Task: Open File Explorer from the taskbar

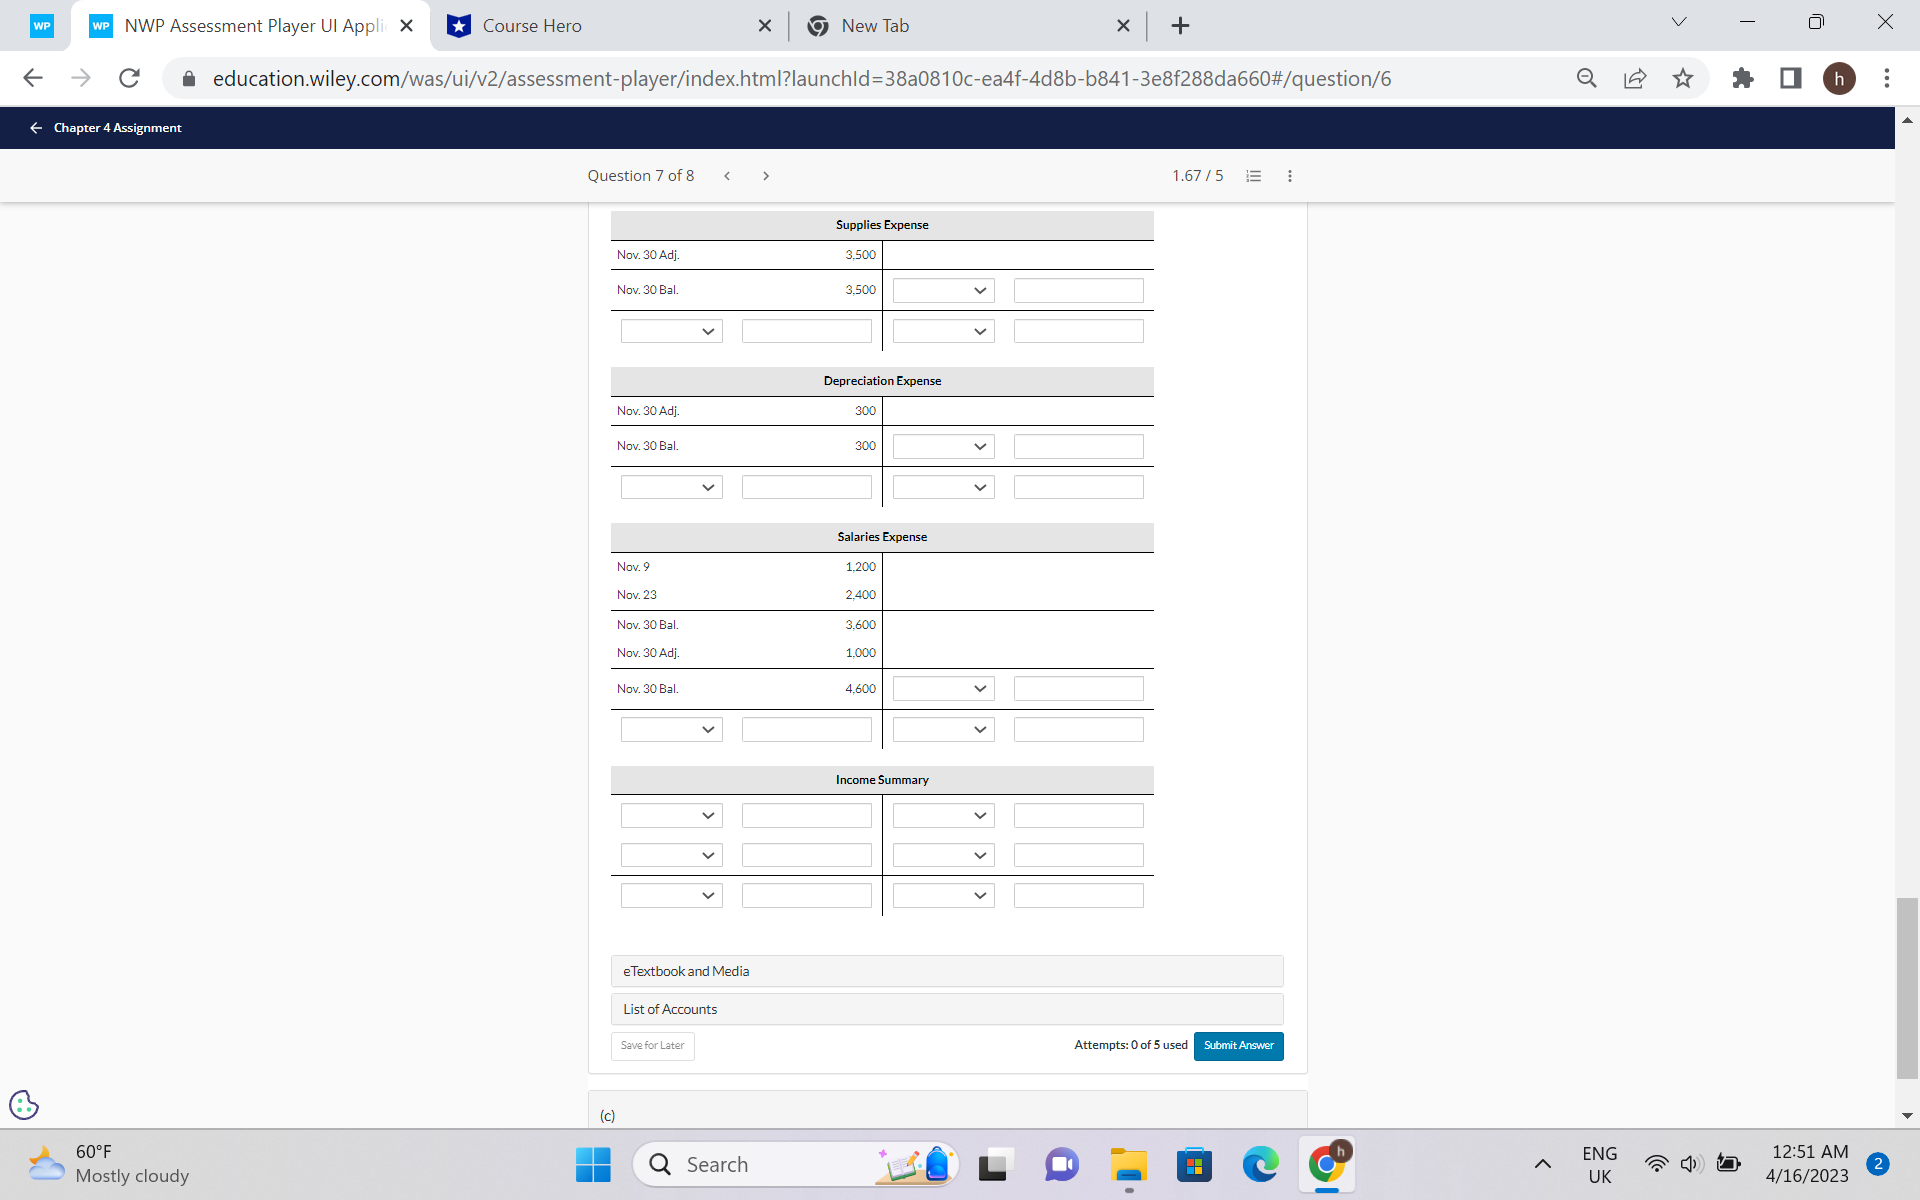Action: point(1128,1165)
